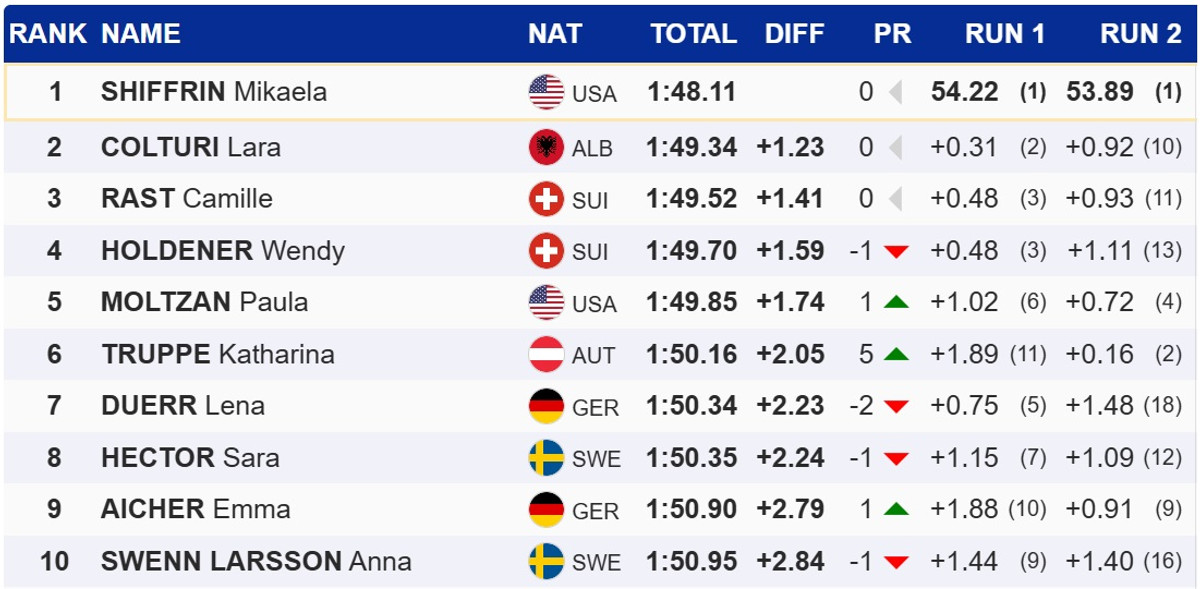The width and height of the screenshot is (1200, 589).
Task: Click Austria flag in Truppe row
Action: coord(546,355)
